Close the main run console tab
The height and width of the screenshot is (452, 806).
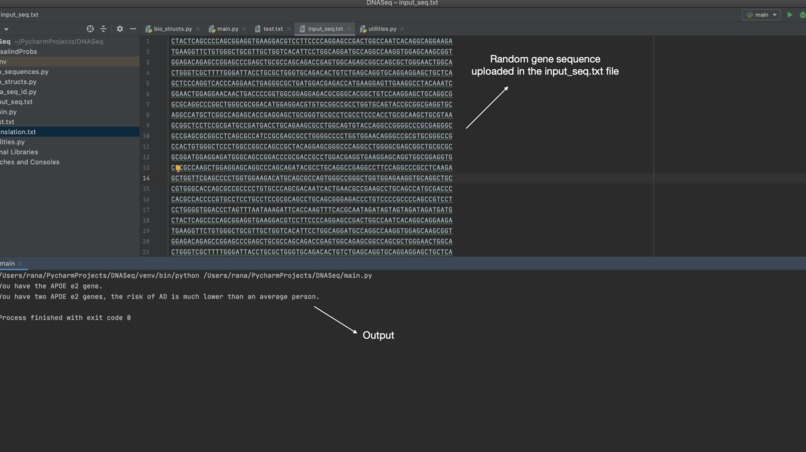[21, 264]
